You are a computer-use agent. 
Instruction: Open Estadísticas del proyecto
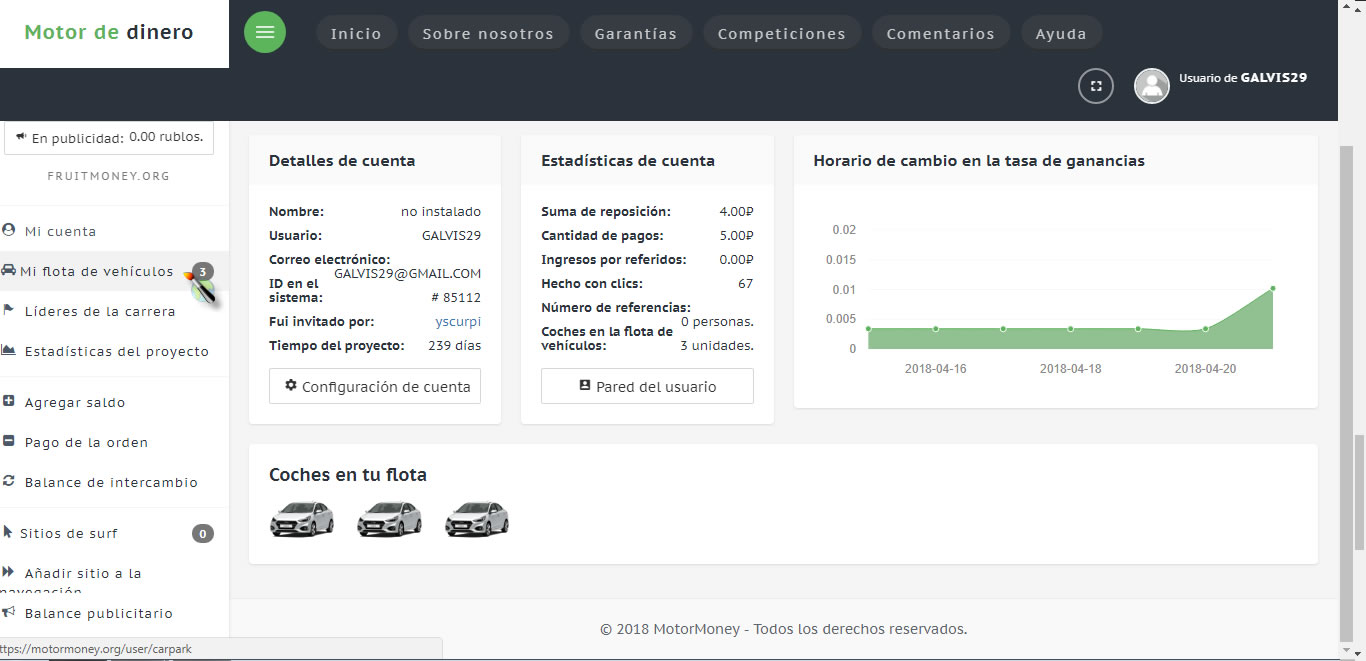117,351
